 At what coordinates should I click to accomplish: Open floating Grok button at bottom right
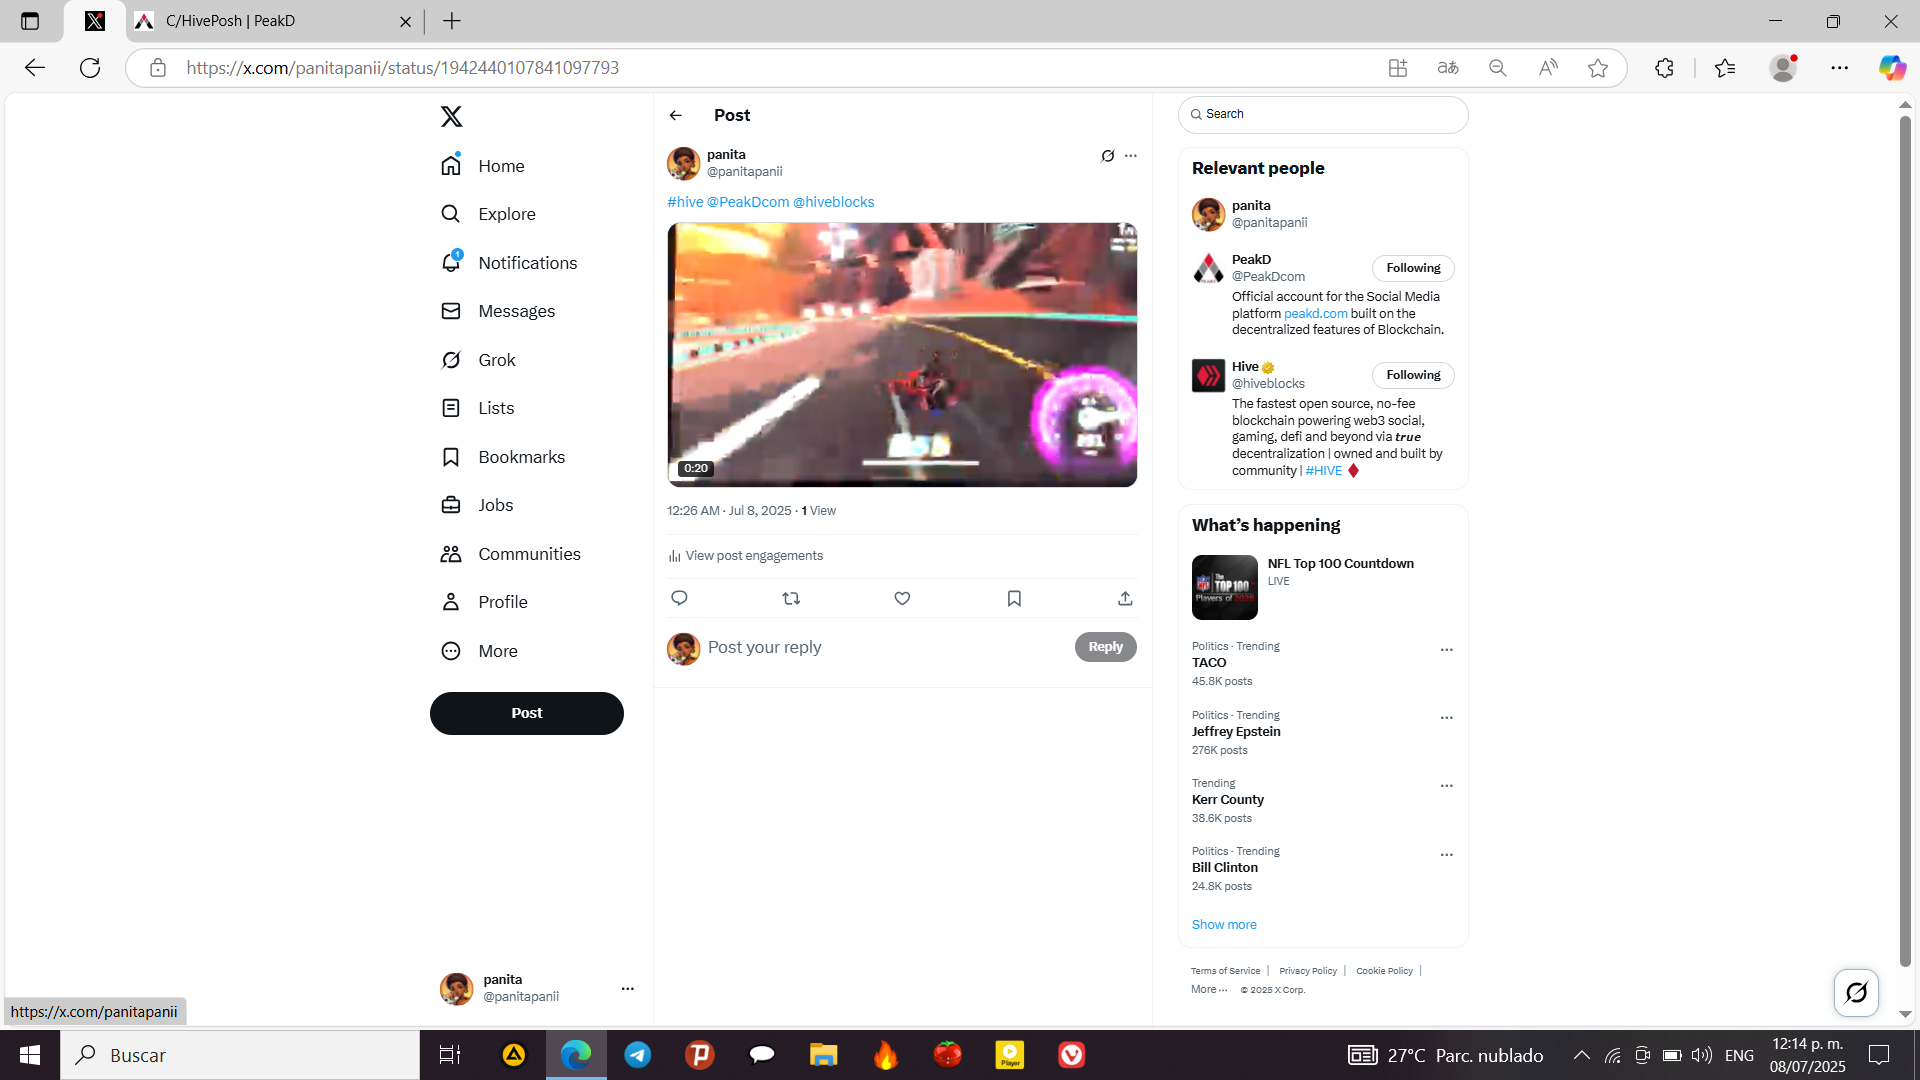1856,993
